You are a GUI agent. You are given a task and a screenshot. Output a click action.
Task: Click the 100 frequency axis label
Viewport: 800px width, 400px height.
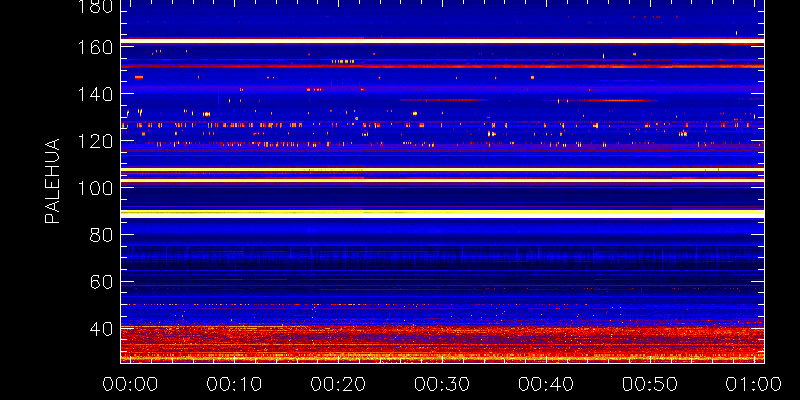(x=95, y=188)
